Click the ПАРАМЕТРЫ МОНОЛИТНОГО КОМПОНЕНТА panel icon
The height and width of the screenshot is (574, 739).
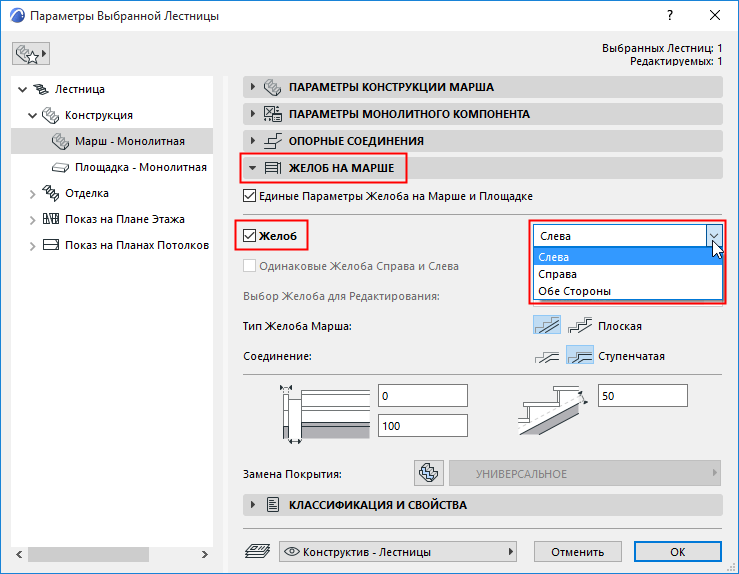[x=272, y=114]
